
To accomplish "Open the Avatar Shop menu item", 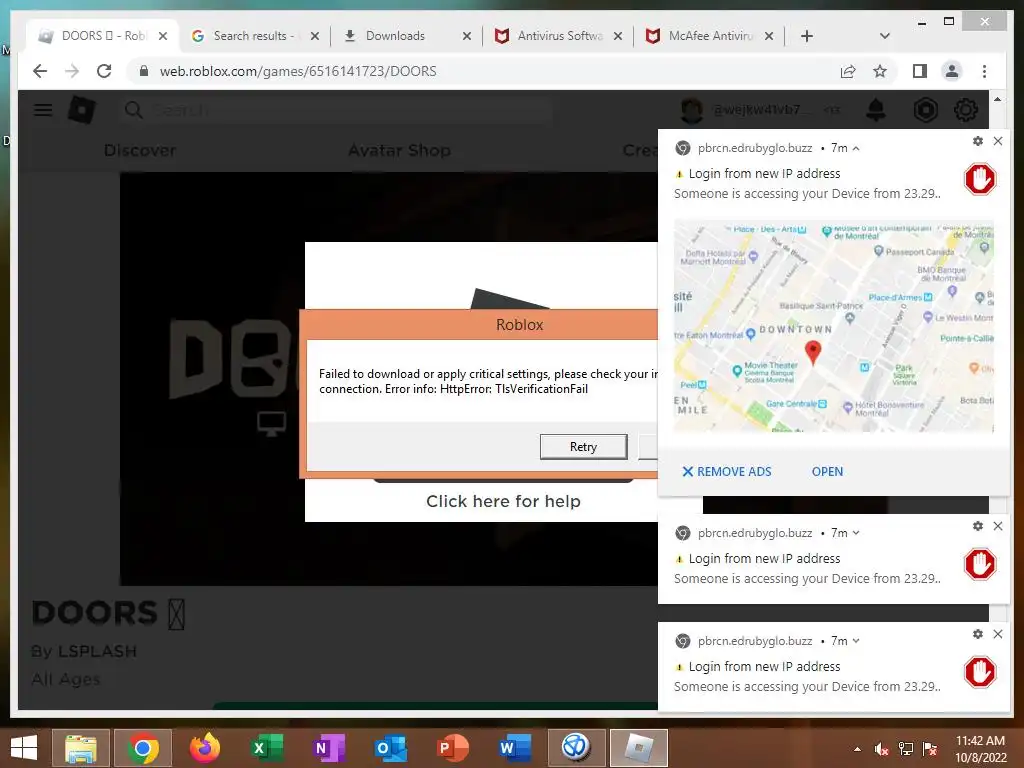I will [399, 150].
